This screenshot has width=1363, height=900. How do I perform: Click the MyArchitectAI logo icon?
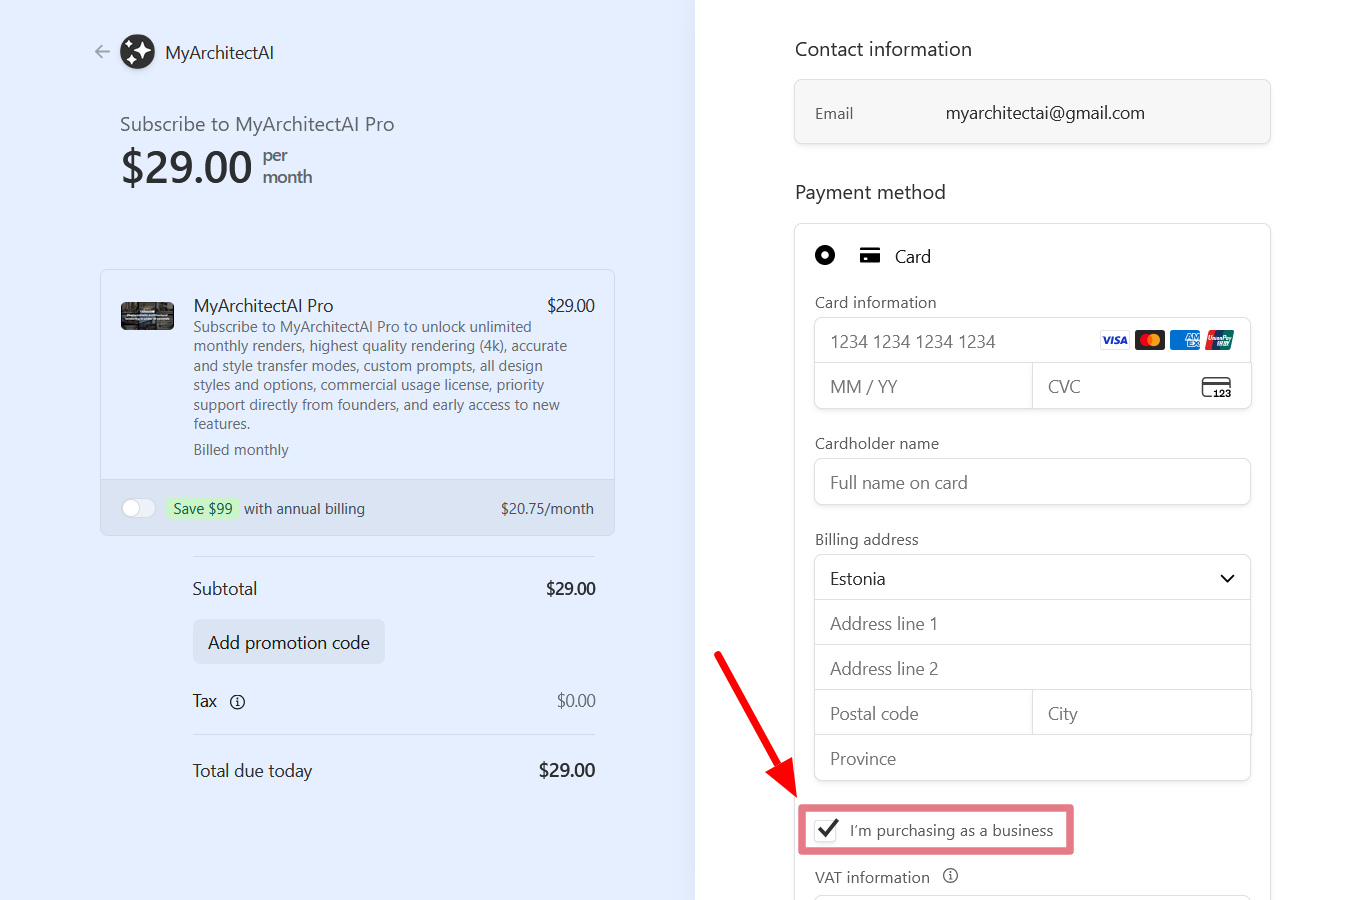(x=138, y=52)
